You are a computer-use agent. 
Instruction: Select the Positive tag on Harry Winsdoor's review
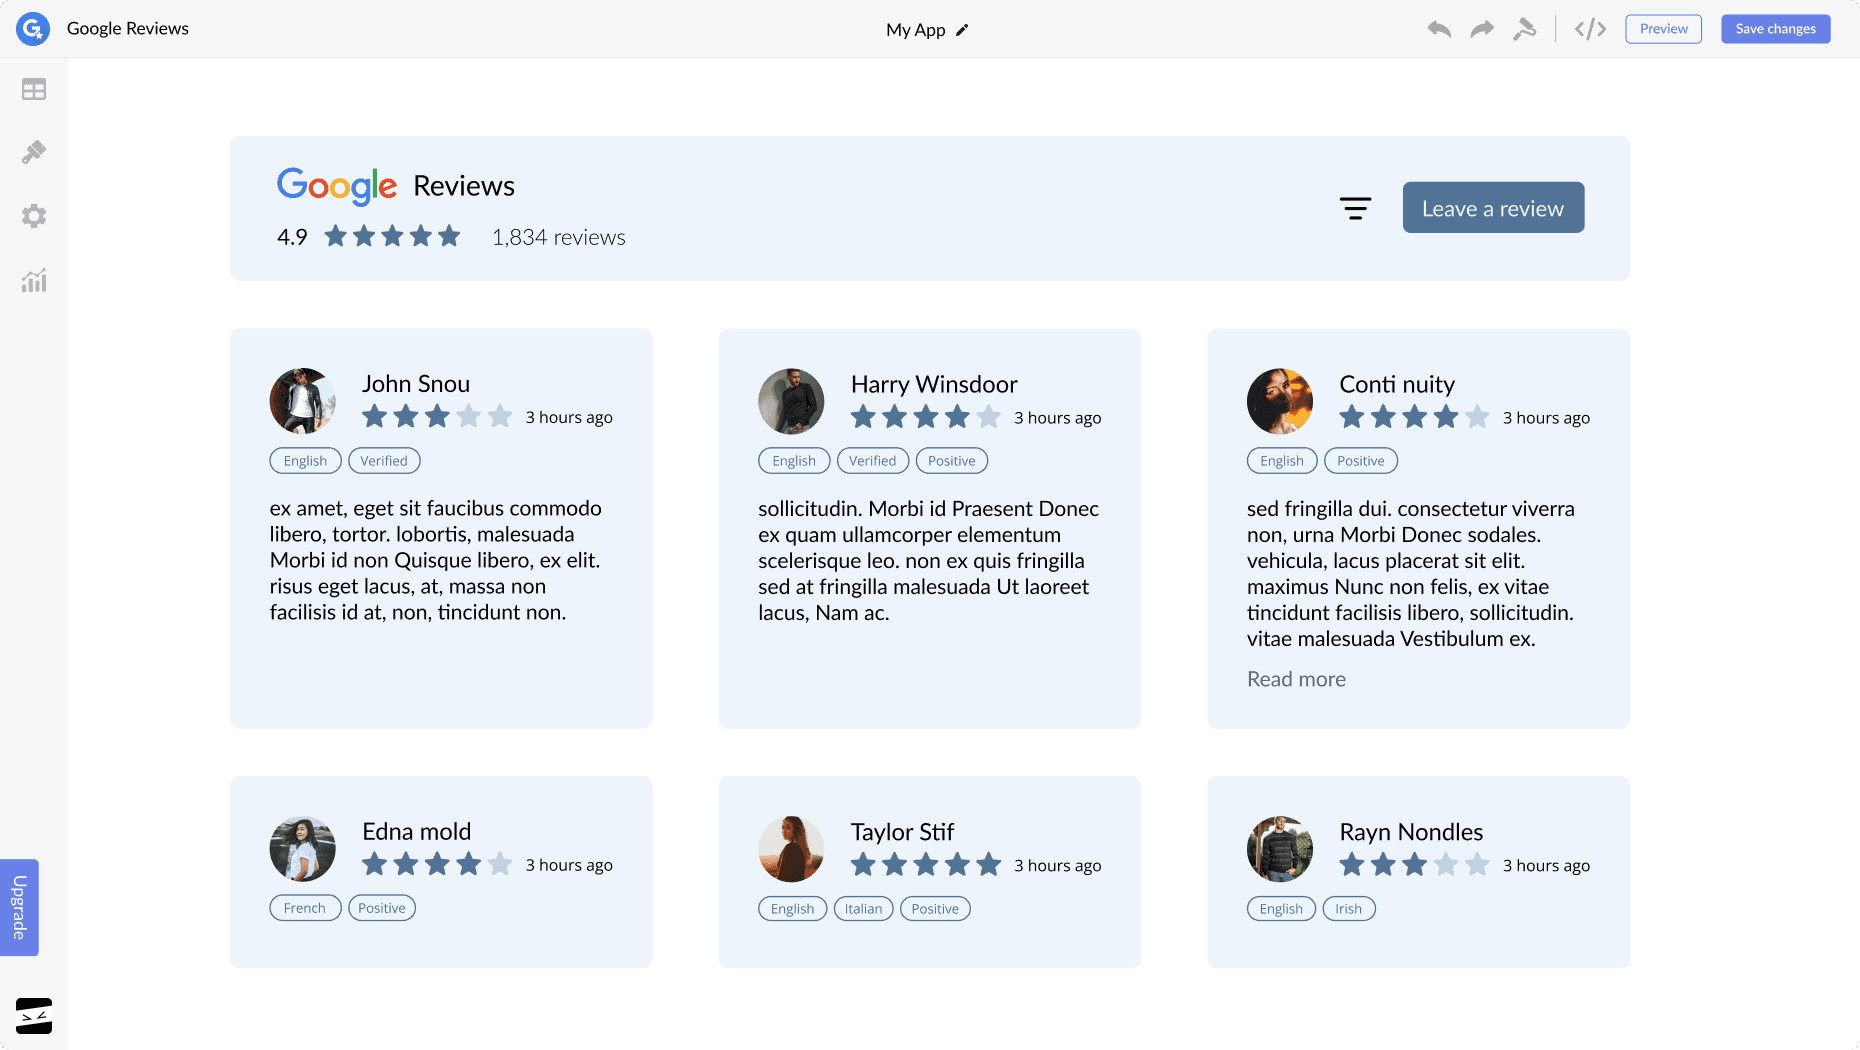pyautogui.click(x=952, y=461)
